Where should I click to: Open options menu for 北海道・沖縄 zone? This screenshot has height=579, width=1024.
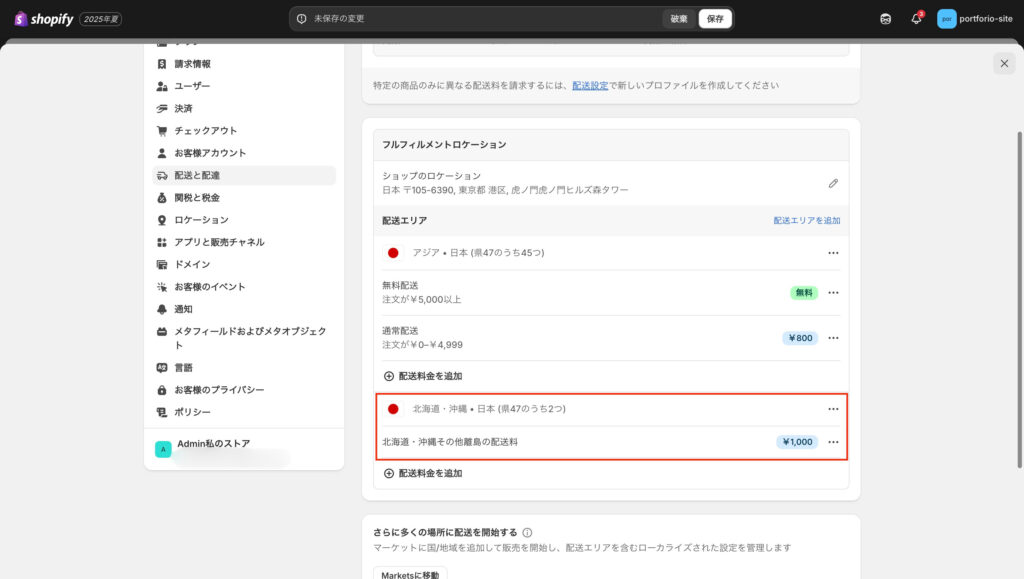(x=833, y=409)
